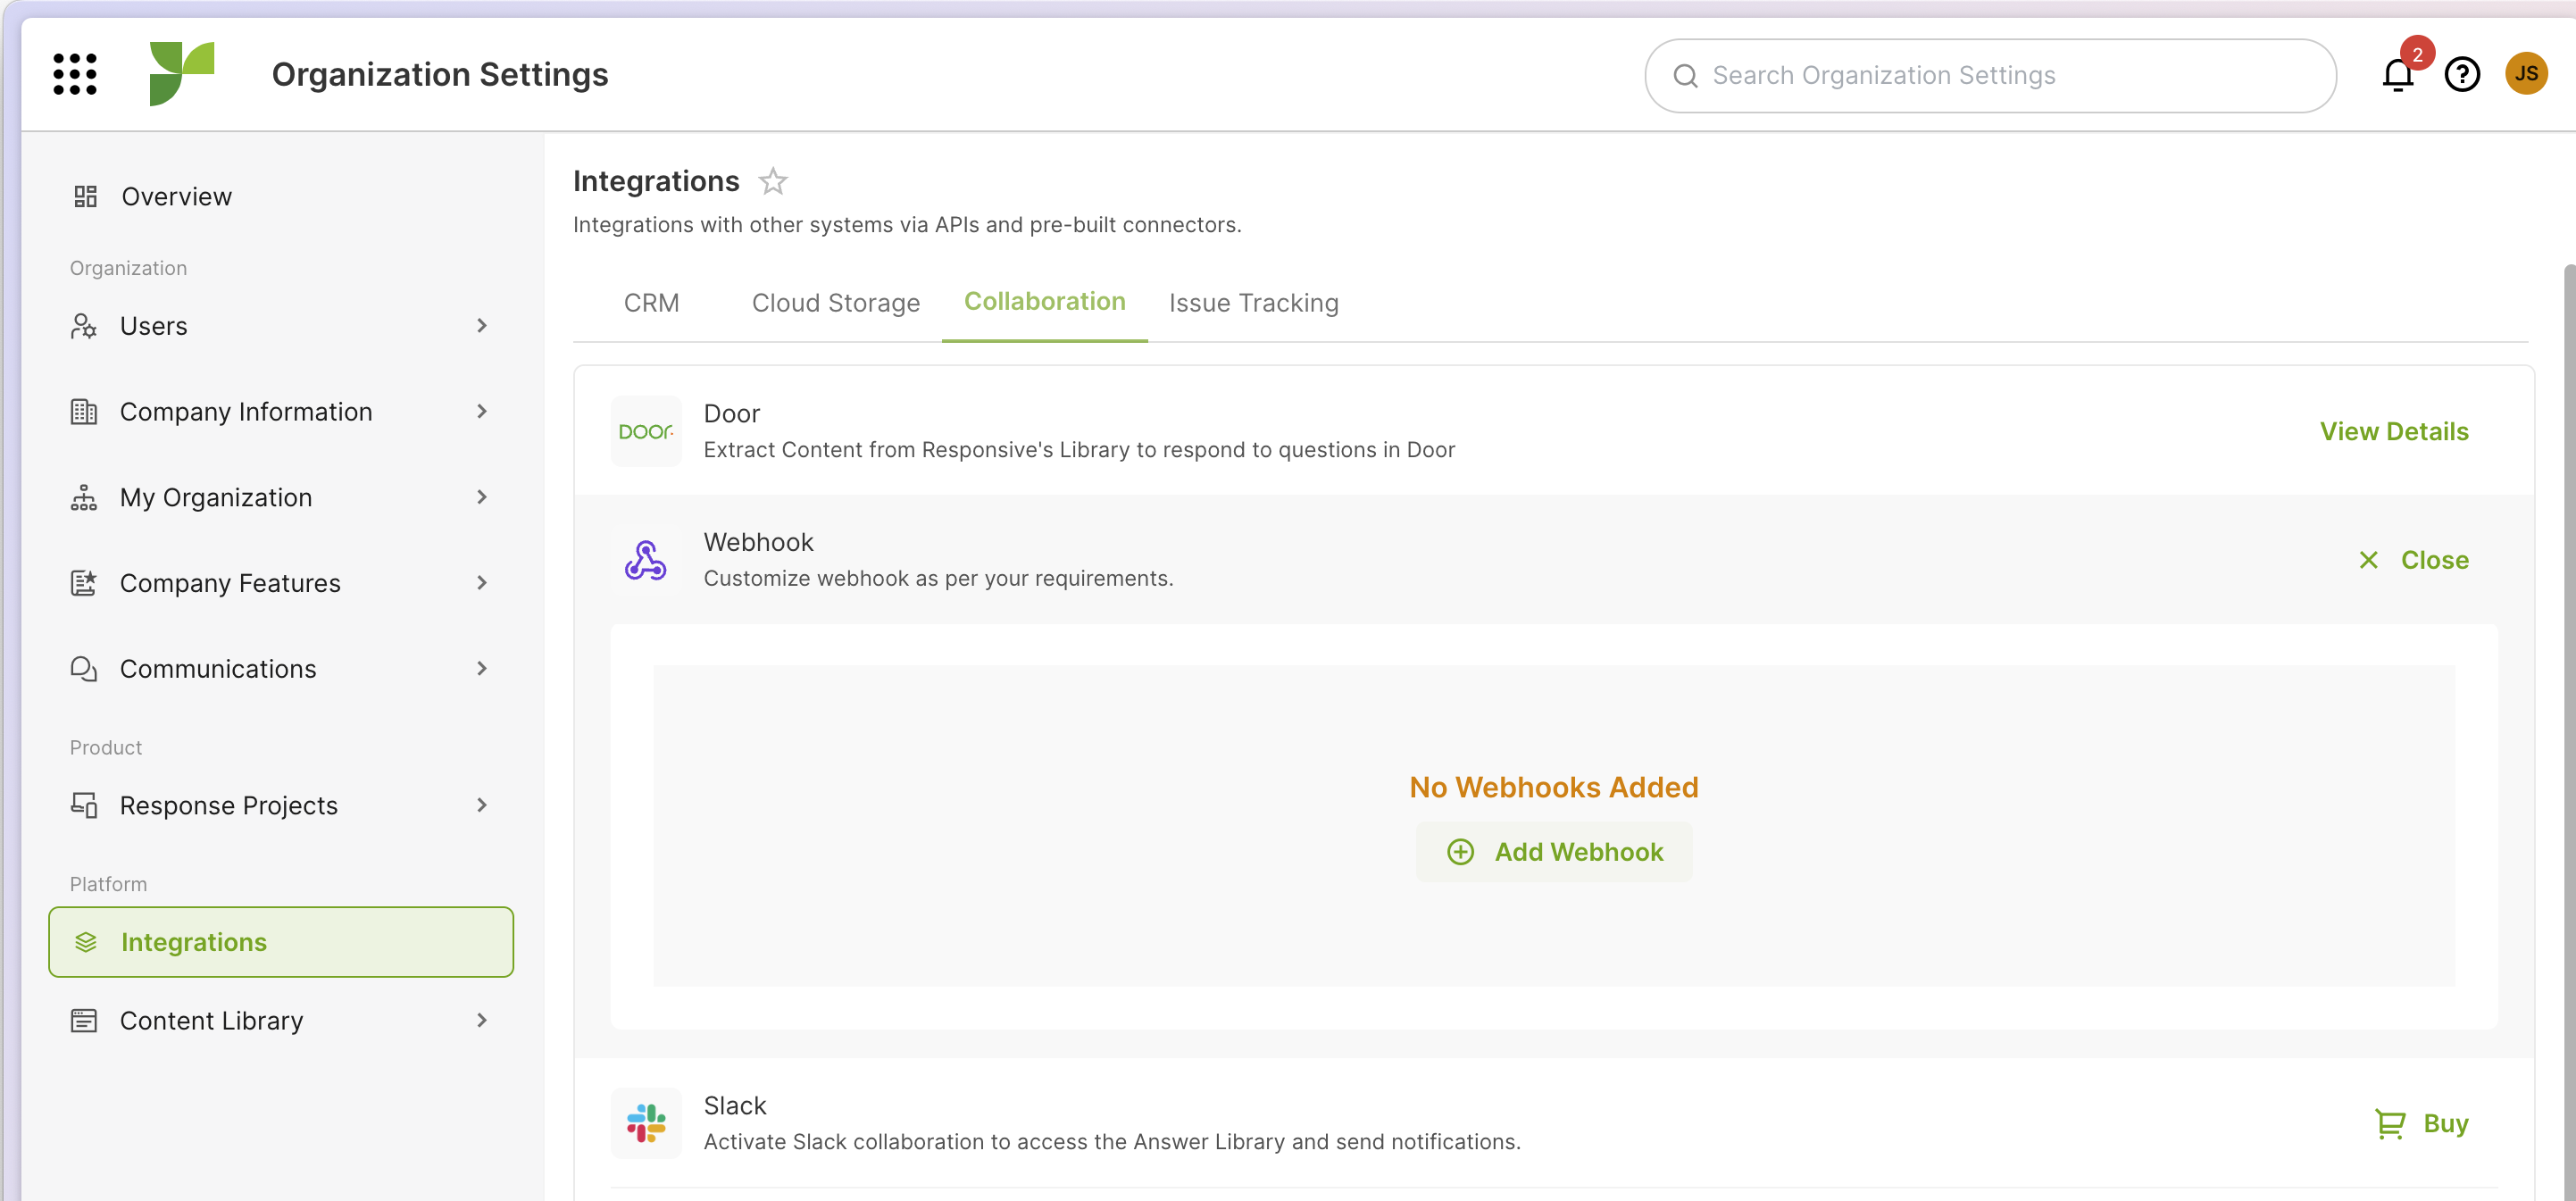Select the Collaboration tab

[x=1044, y=302]
